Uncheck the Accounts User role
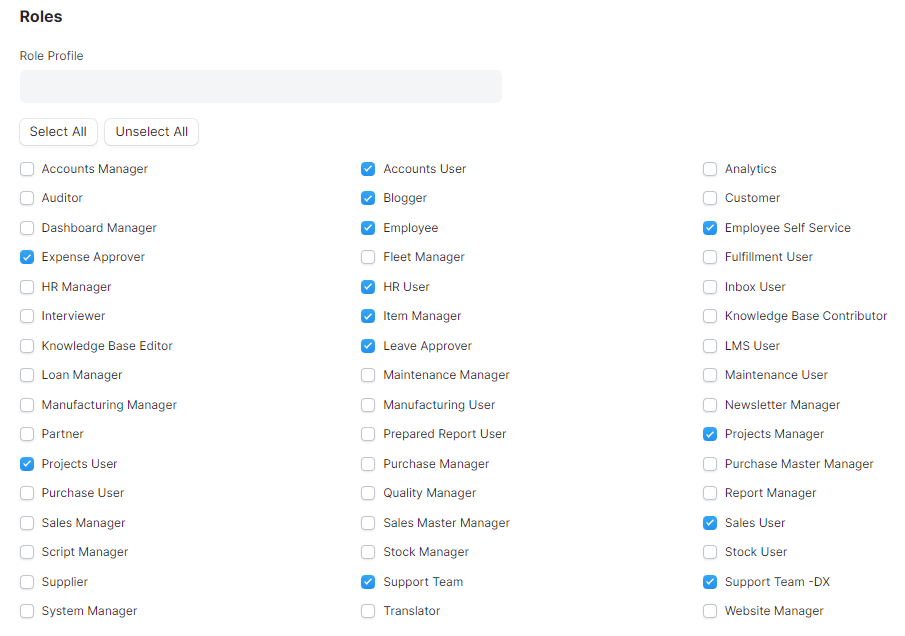 pyautogui.click(x=368, y=169)
